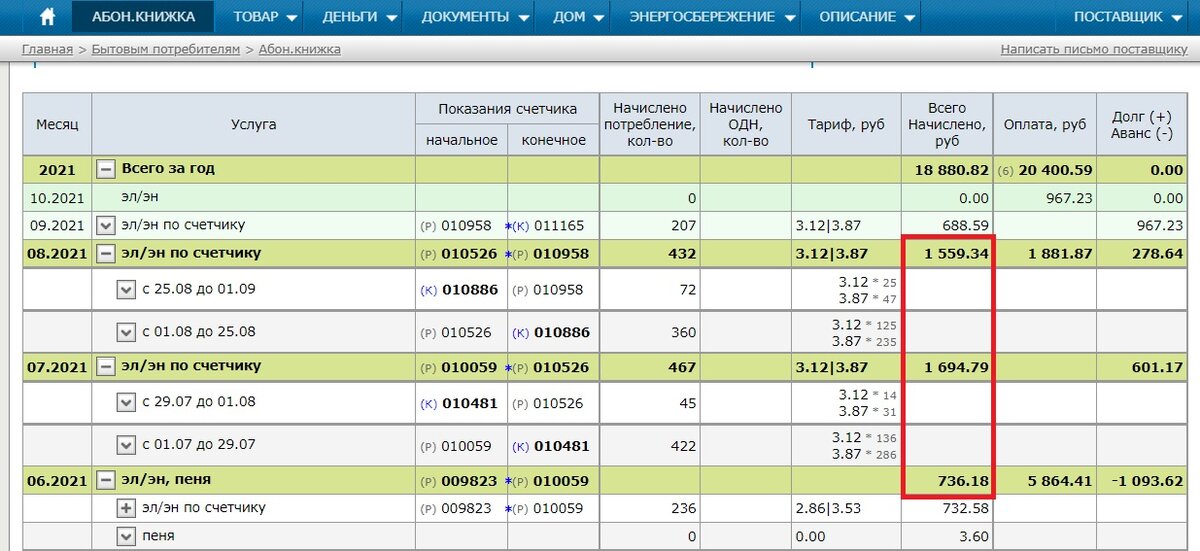Select the АБОН.КНИЖКА tab
The image size is (1200, 551).
coord(143,17)
